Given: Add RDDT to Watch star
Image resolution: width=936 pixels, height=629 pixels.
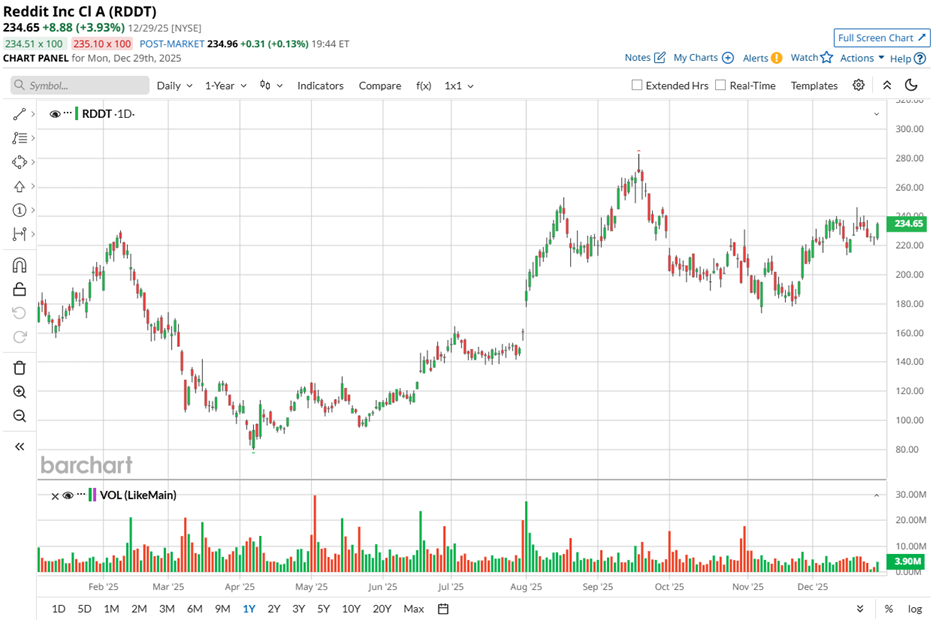Looking at the screenshot, I should [827, 58].
